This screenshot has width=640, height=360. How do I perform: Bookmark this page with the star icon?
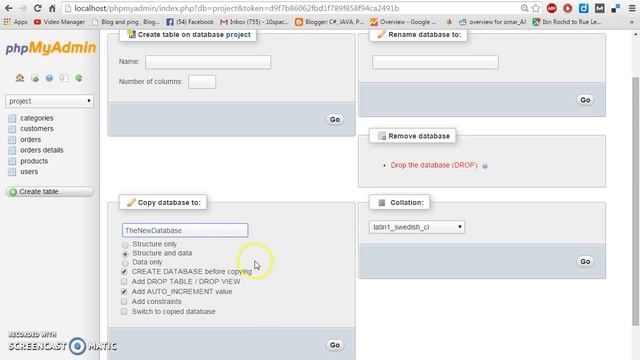click(x=536, y=8)
